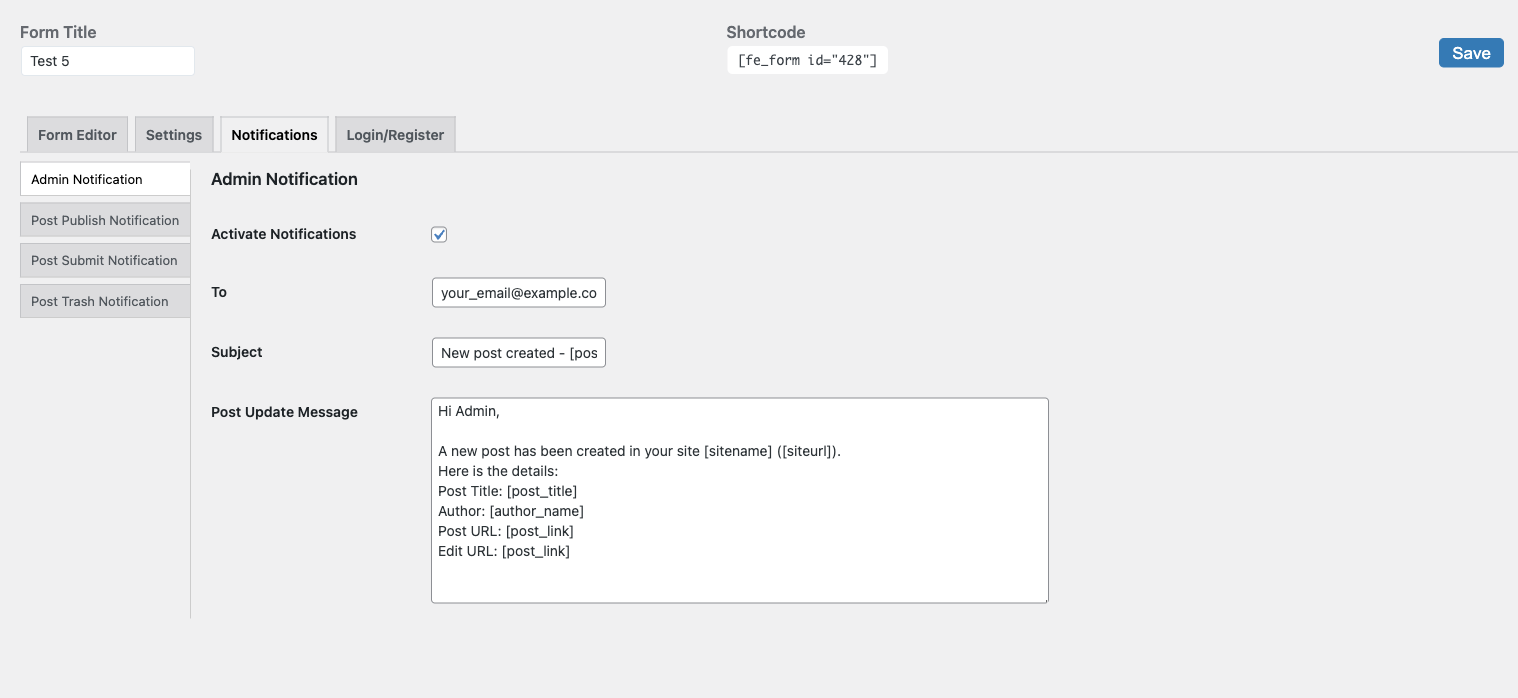Go to the Login/Register tab
This screenshot has width=1518, height=698.
[395, 135]
